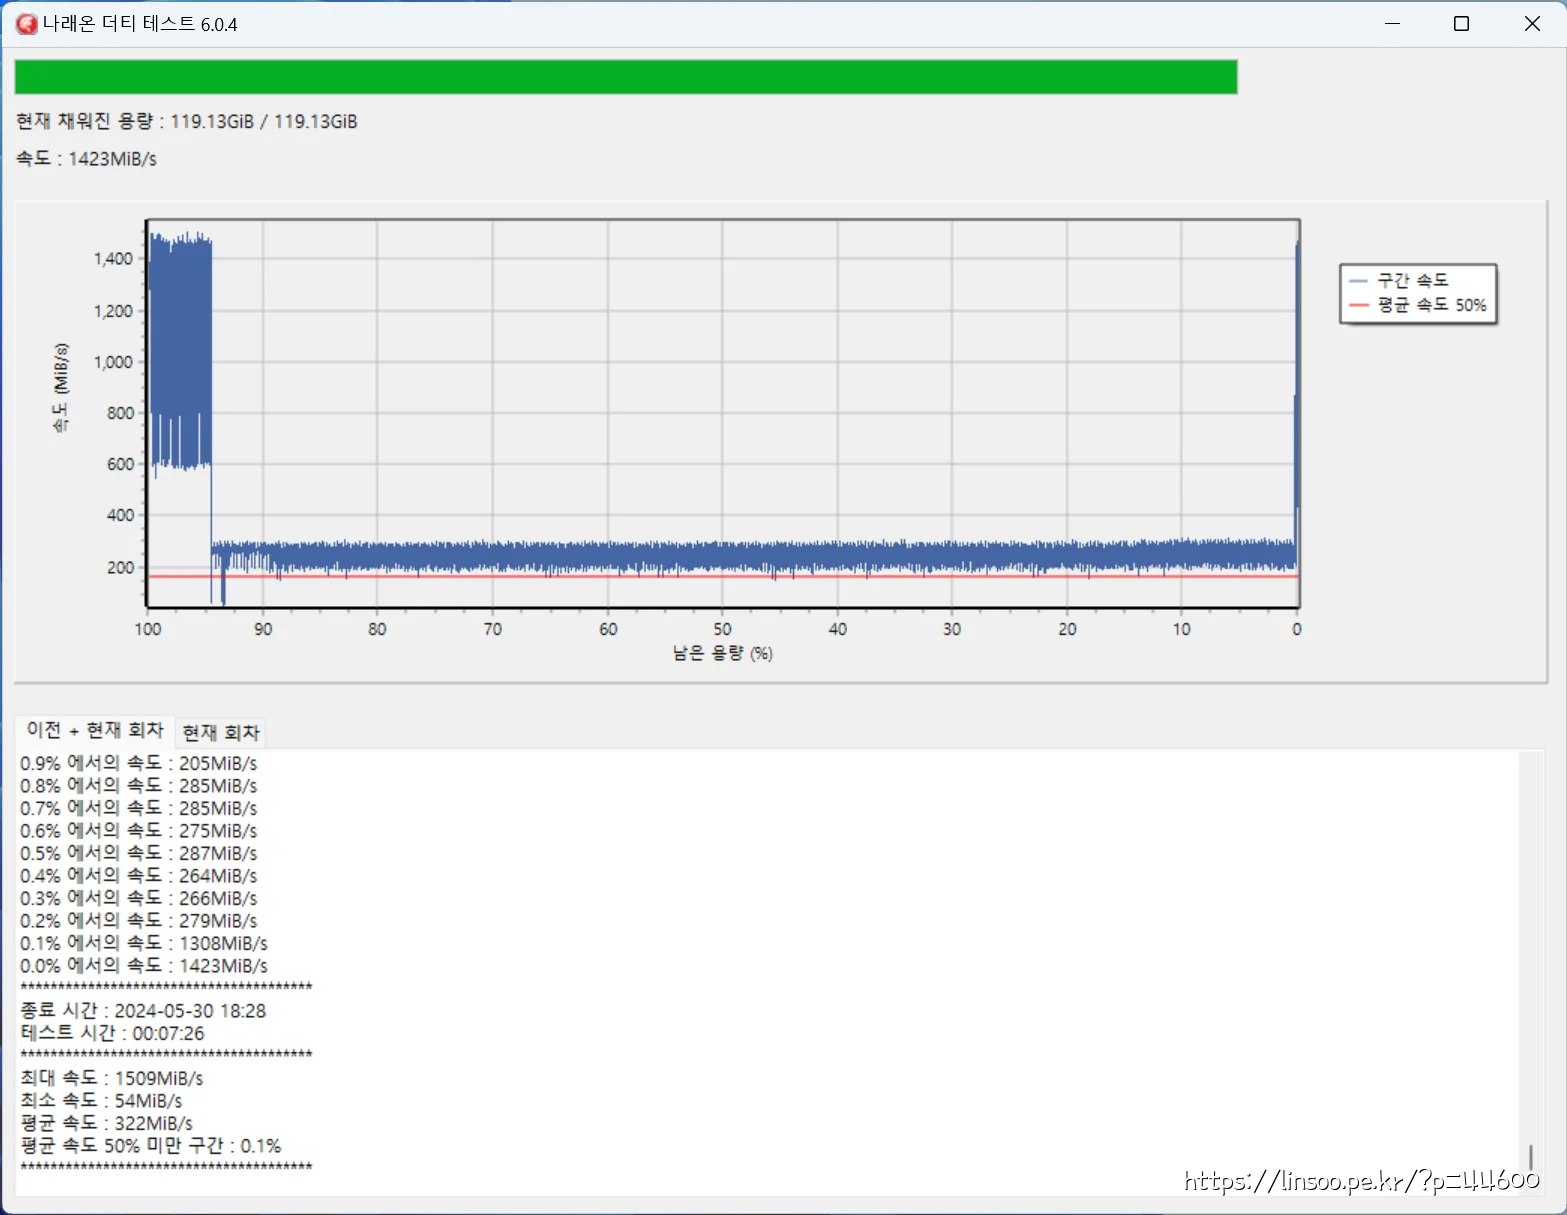Click log line '0.0% 에서의 속도 : 1423MiB/s'
Viewport: 1567px width, 1215px height.
144,966
